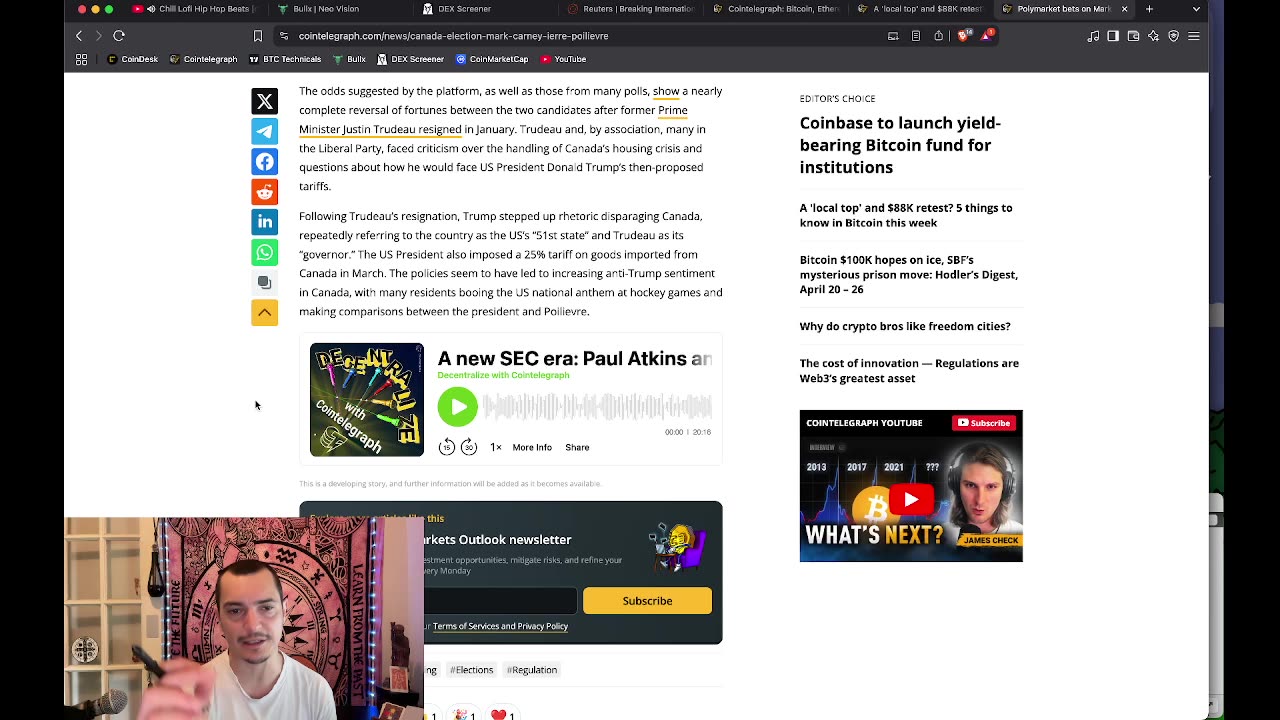Click podcast More Info

[532, 447]
